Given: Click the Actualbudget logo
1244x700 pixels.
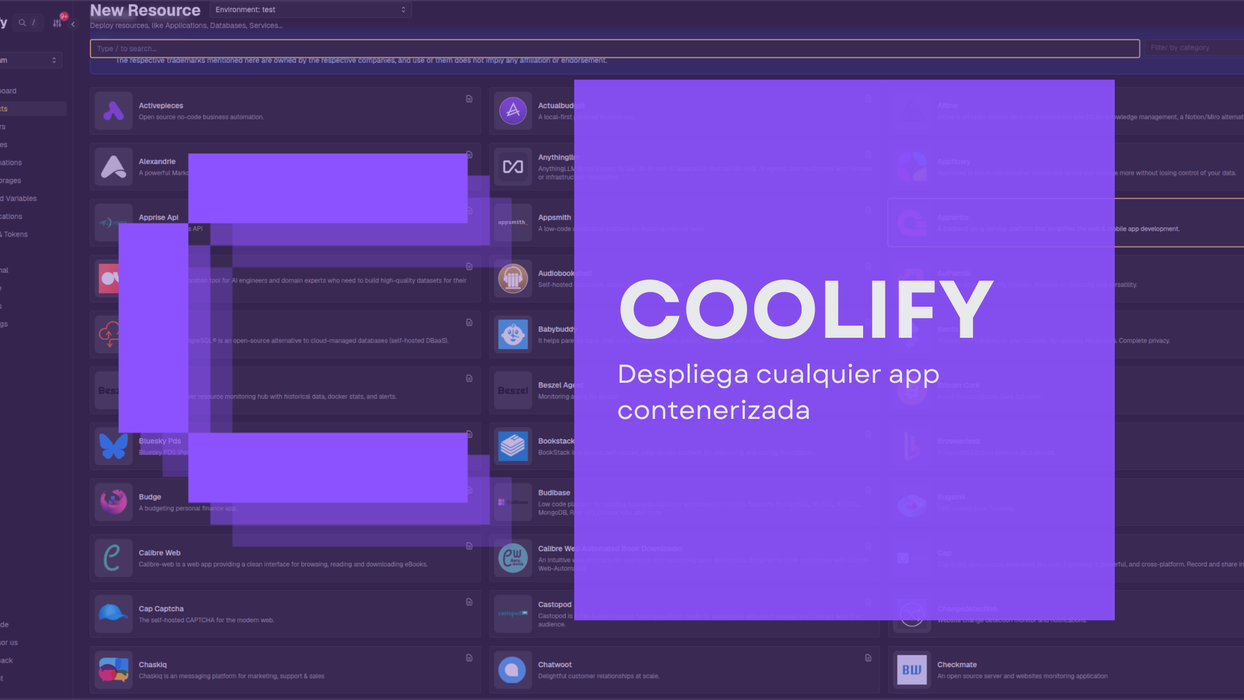Looking at the screenshot, I should [513, 111].
